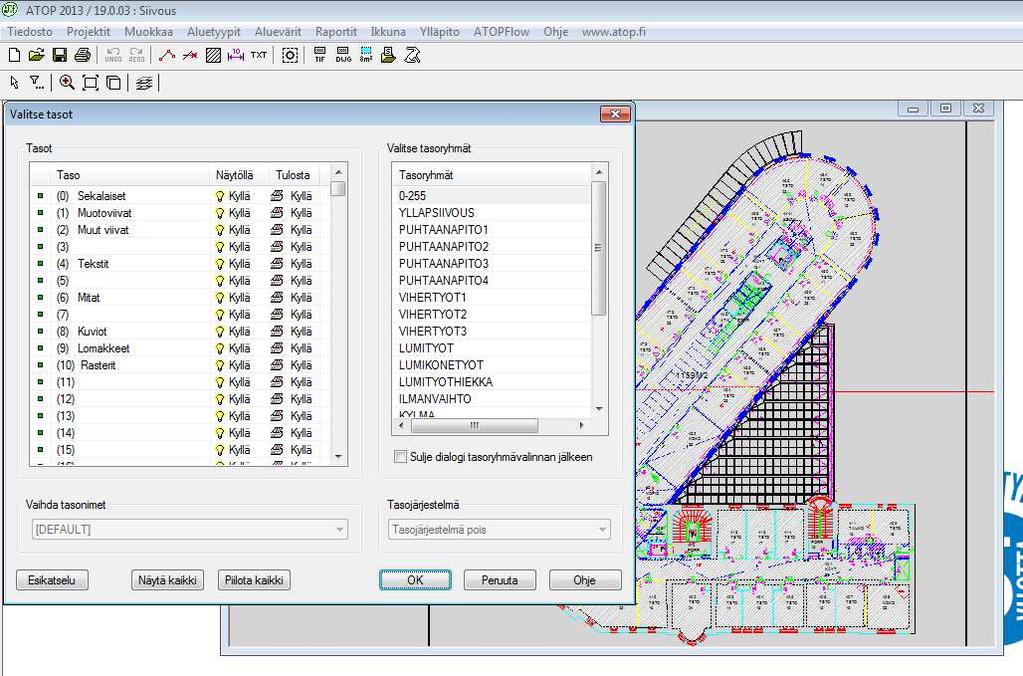Viewport: 1023px width, 676px height.
Task: Click the Piilota kaikki button
Action: click(x=254, y=580)
